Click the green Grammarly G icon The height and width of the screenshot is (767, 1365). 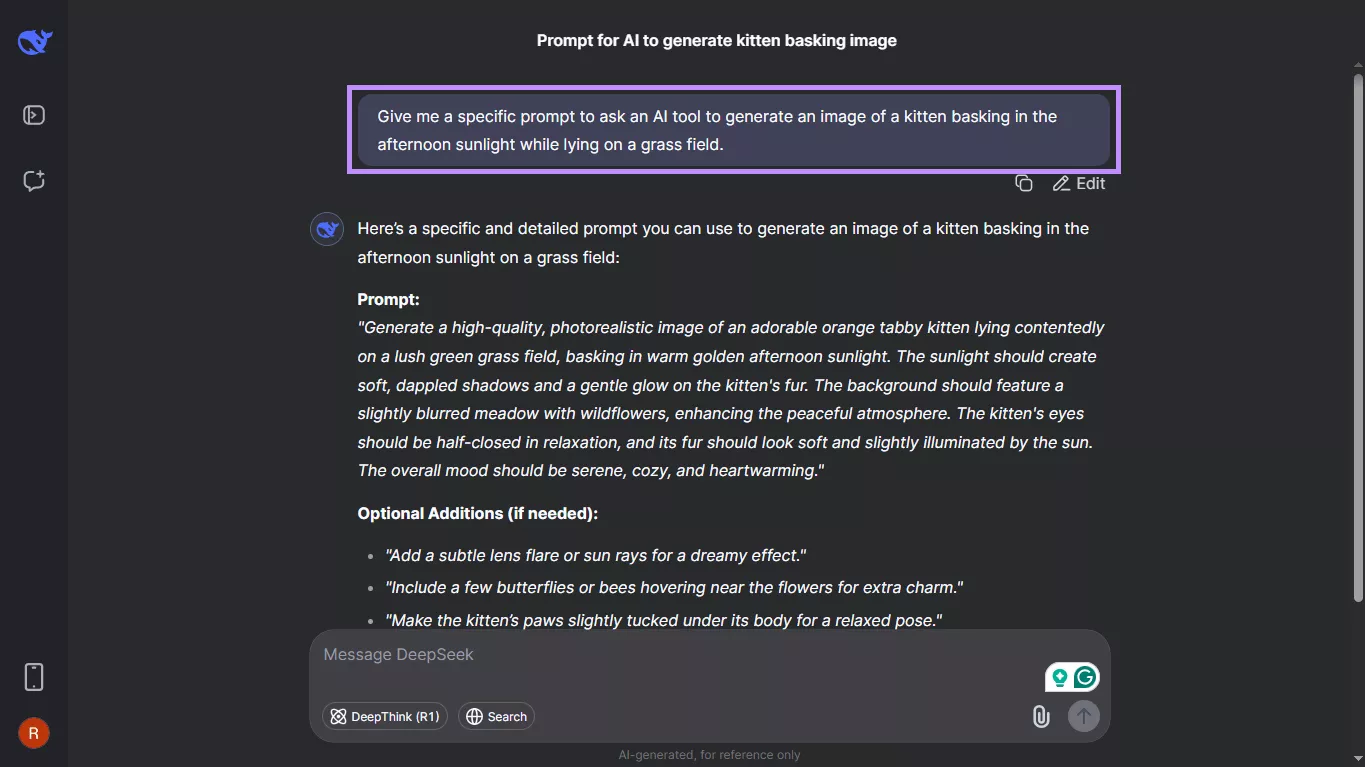pos(1085,678)
